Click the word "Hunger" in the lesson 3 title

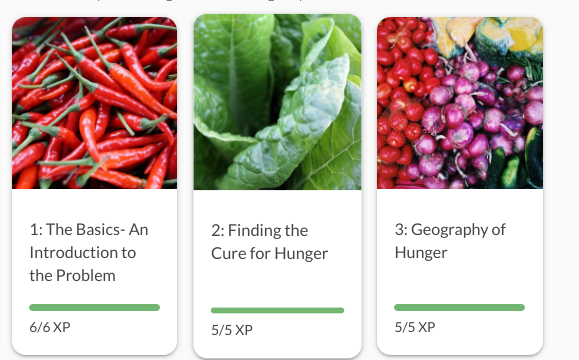(x=421, y=253)
